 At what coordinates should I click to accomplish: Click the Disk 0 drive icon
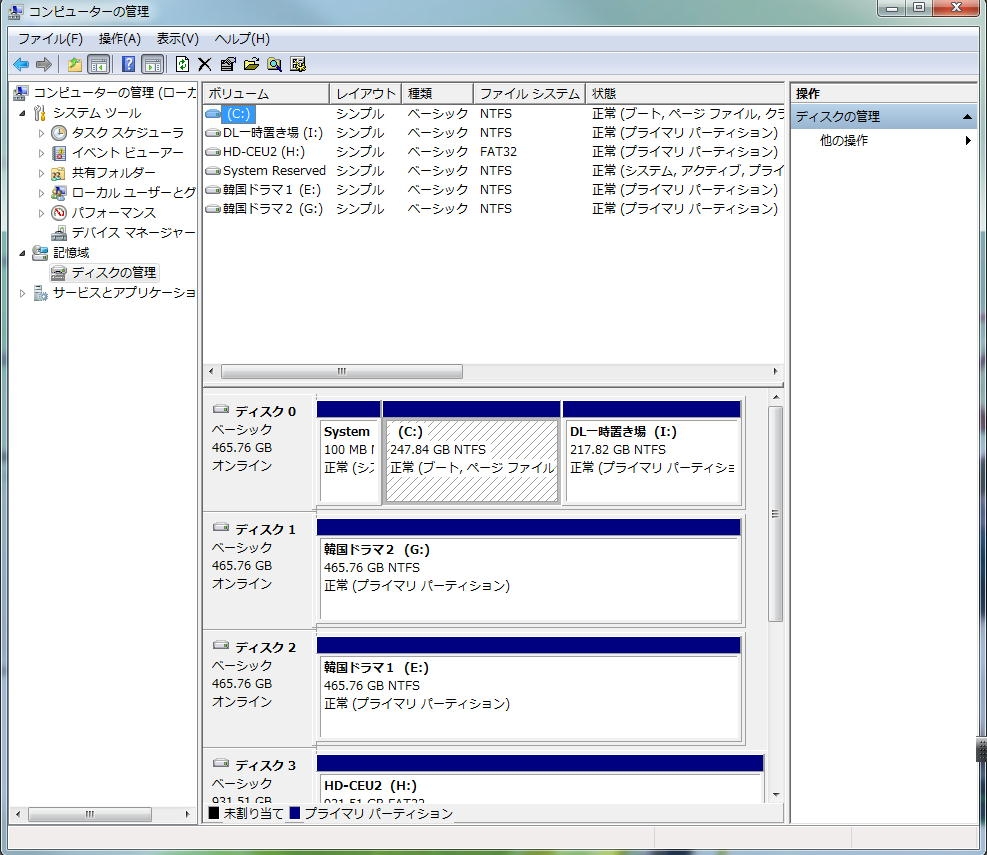coord(221,410)
